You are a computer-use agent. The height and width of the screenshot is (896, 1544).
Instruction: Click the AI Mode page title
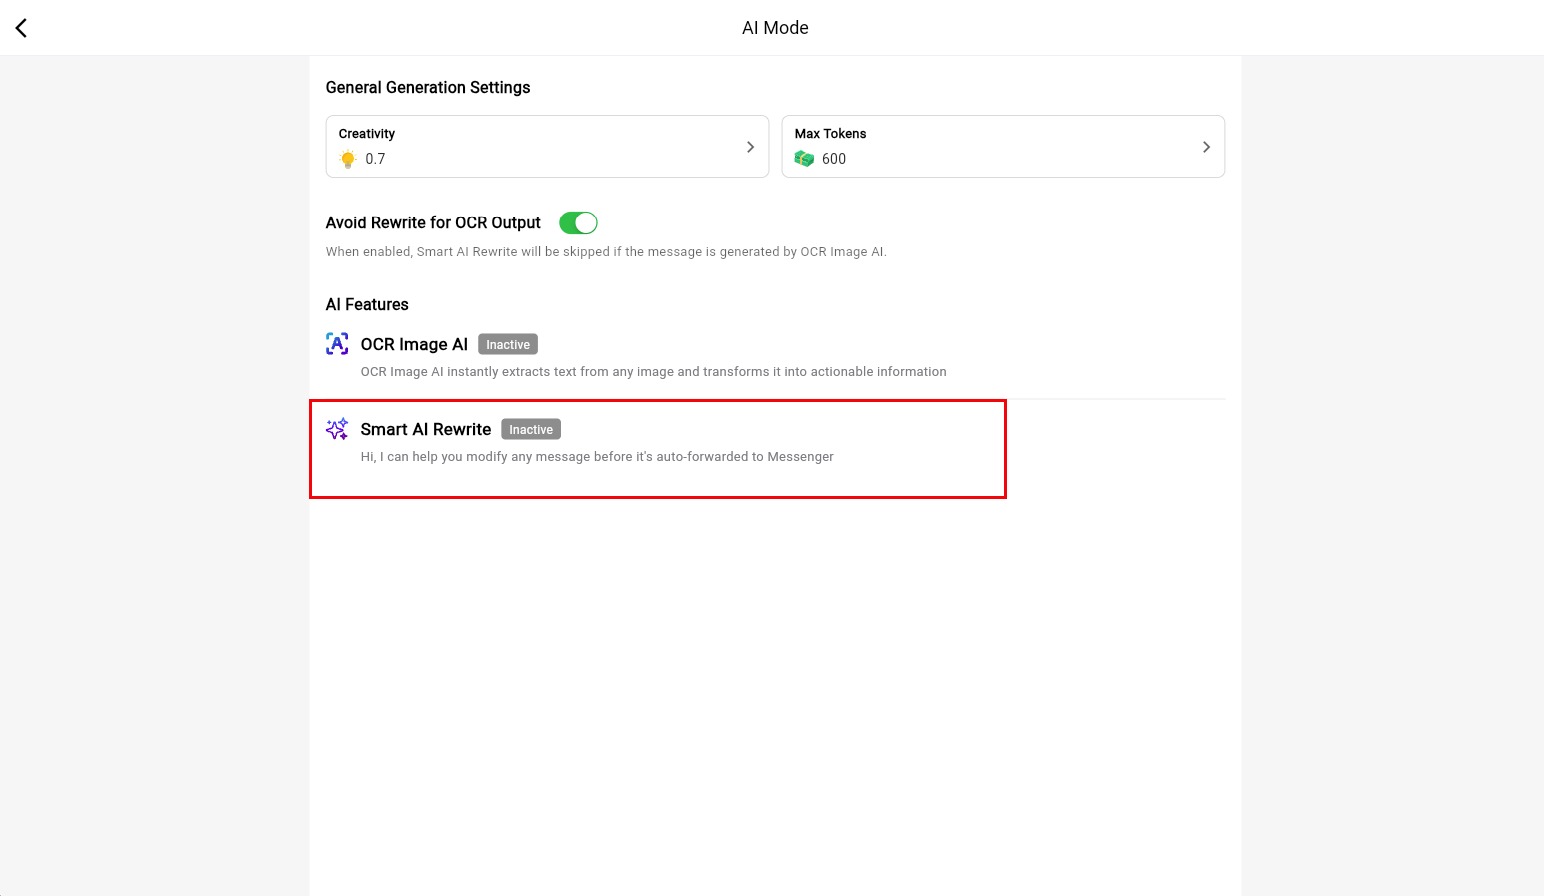775,28
